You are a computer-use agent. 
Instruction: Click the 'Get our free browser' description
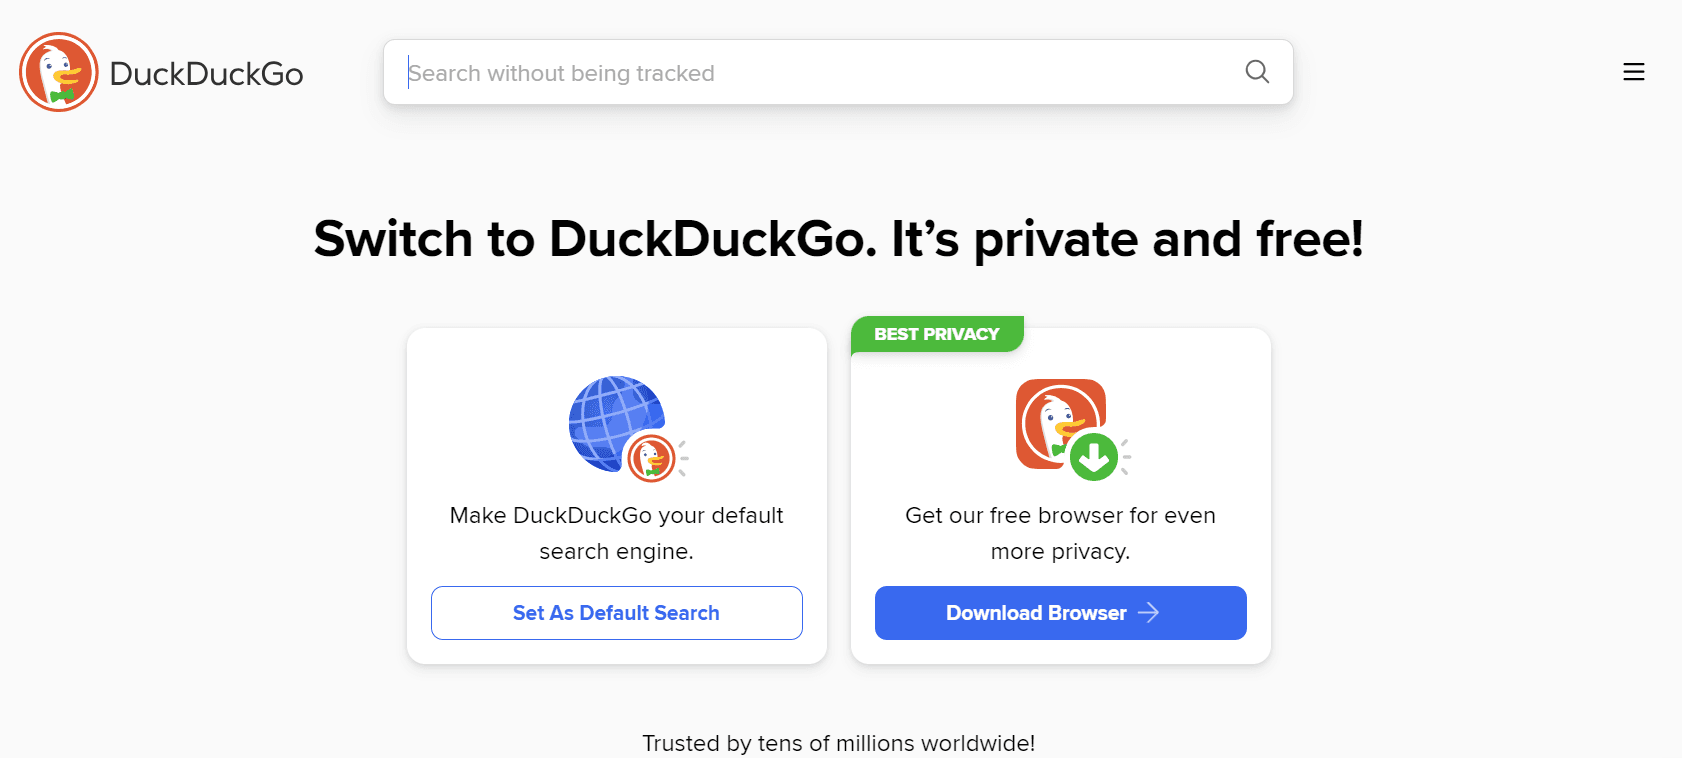pyautogui.click(x=1060, y=533)
